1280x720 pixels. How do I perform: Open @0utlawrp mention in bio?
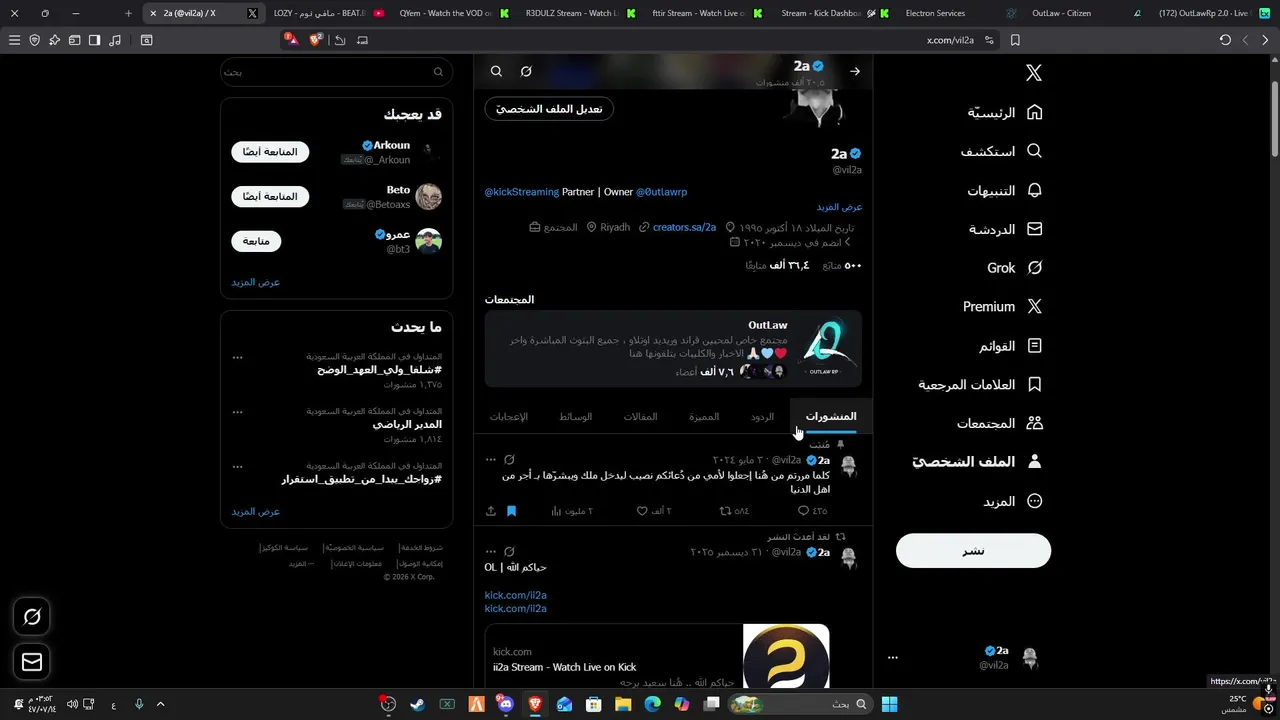(661, 192)
